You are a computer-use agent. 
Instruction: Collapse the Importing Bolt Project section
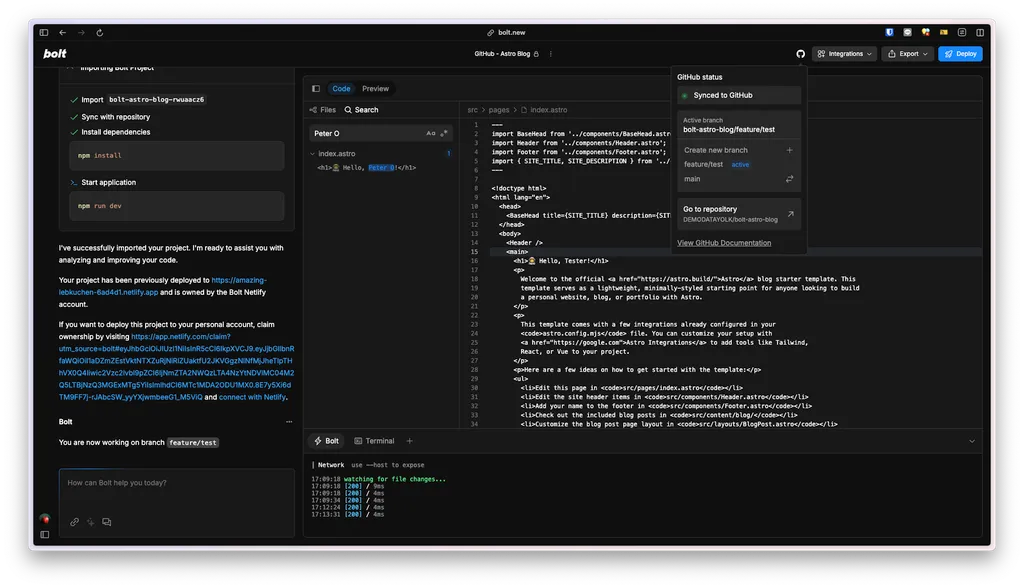pyautogui.click(x=71, y=67)
